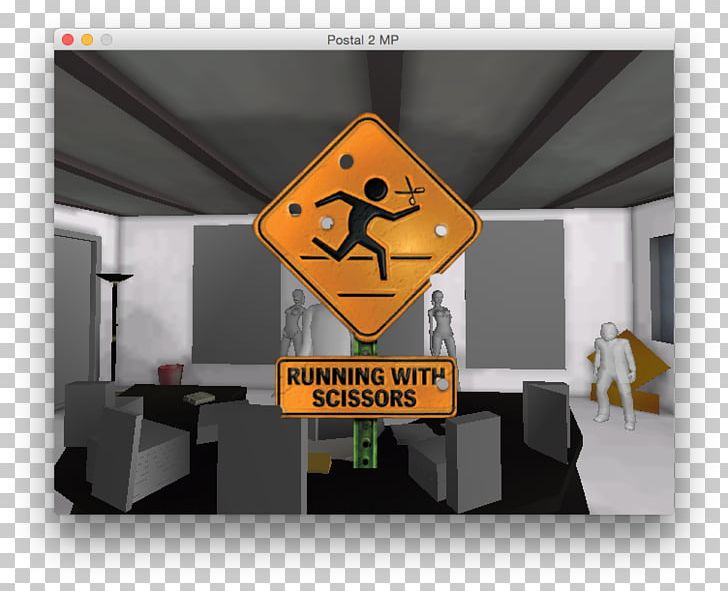Image resolution: width=728 pixels, height=591 pixels.
Task: Close the Postal 2 MP window
Action: point(68,40)
